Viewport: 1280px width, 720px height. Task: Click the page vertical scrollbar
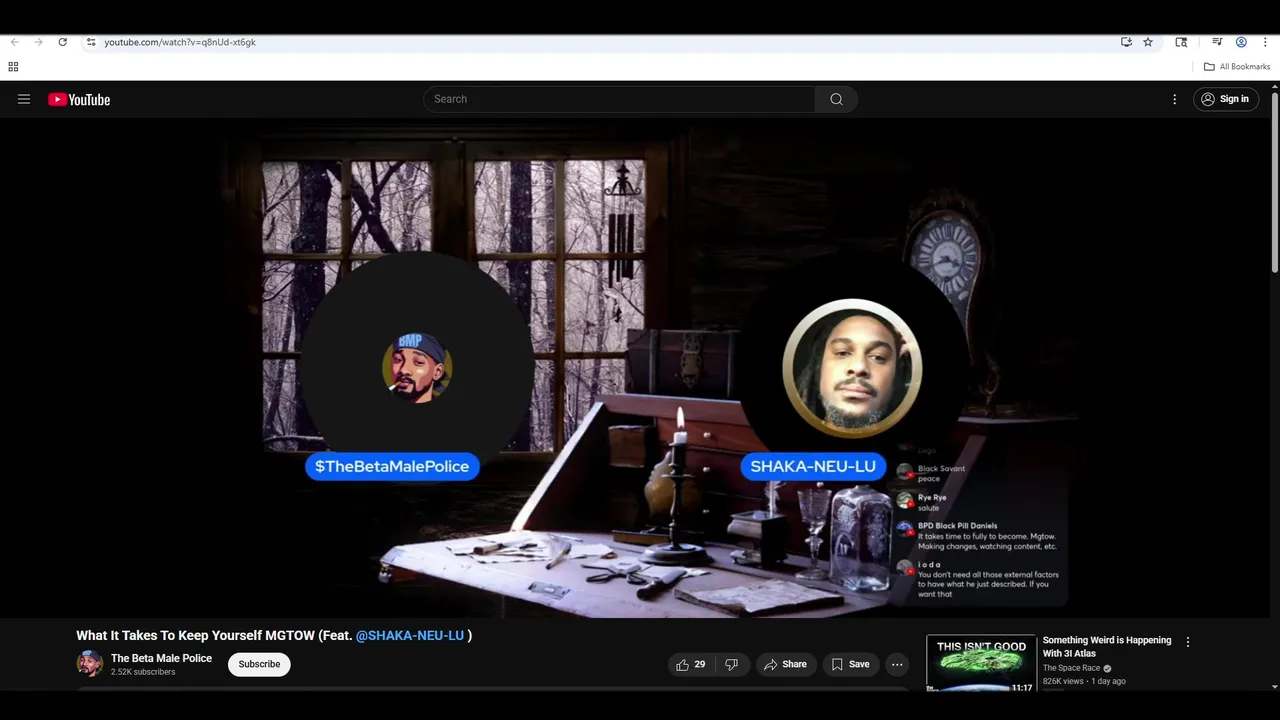1275,182
